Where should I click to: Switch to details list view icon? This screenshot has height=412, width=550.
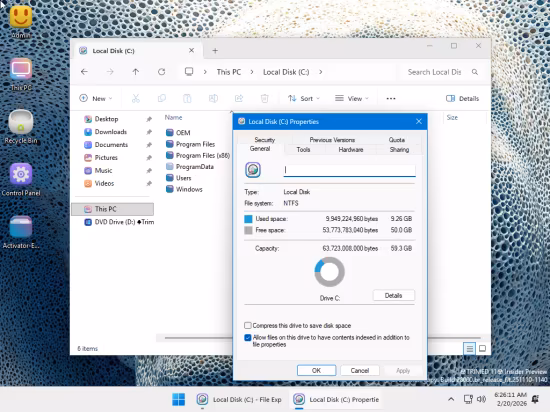[469, 349]
